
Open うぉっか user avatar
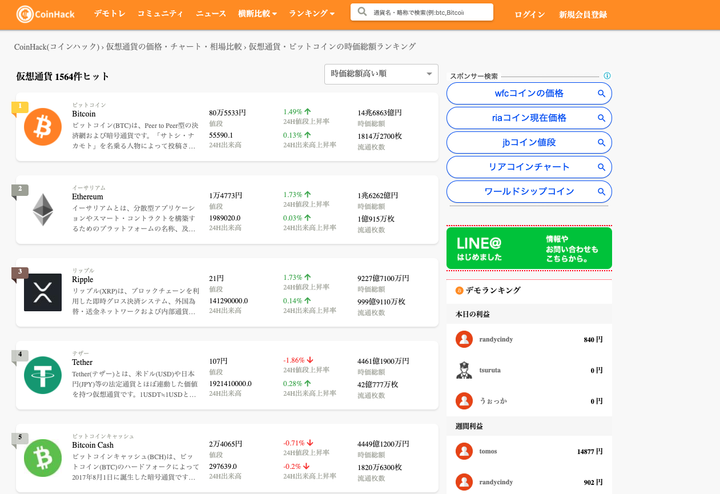(464, 401)
